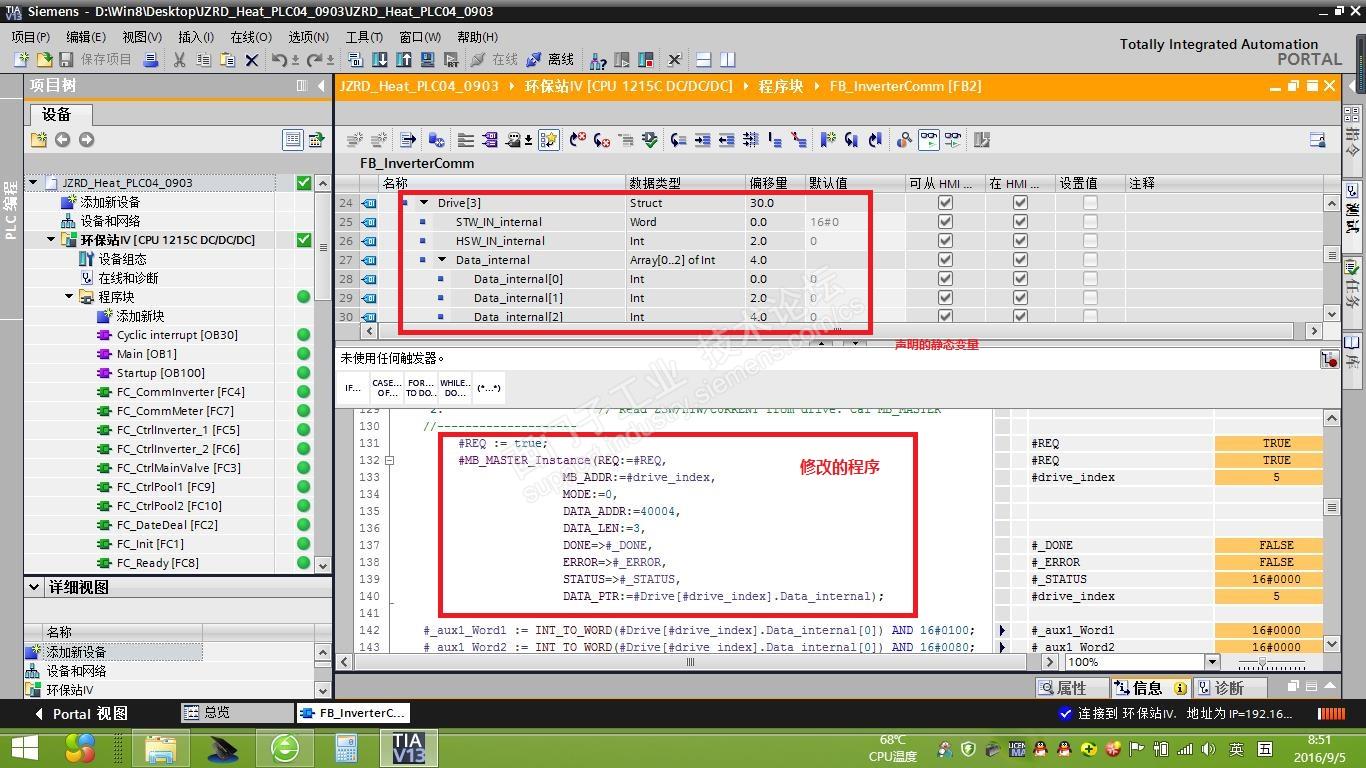Open the calculator icon in taskbar

(x=346, y=748)
